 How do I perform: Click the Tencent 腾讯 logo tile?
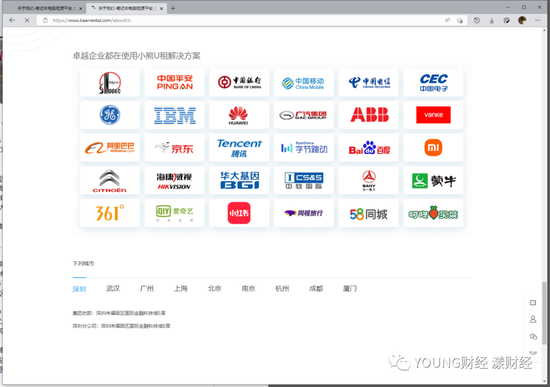click(x=239, y=148)
